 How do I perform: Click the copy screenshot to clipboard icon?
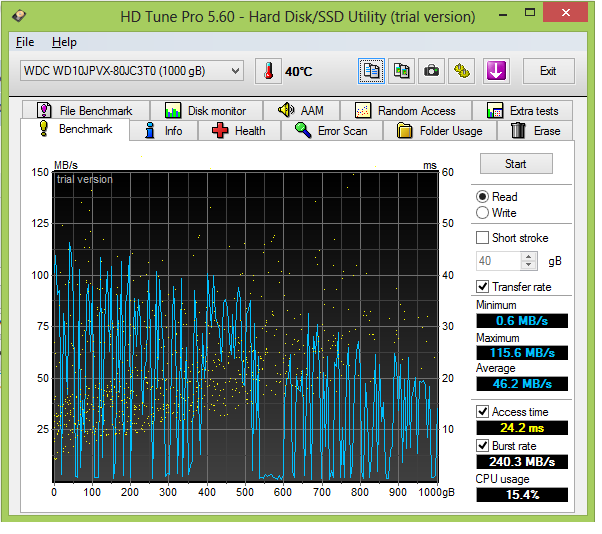(402, 71)
